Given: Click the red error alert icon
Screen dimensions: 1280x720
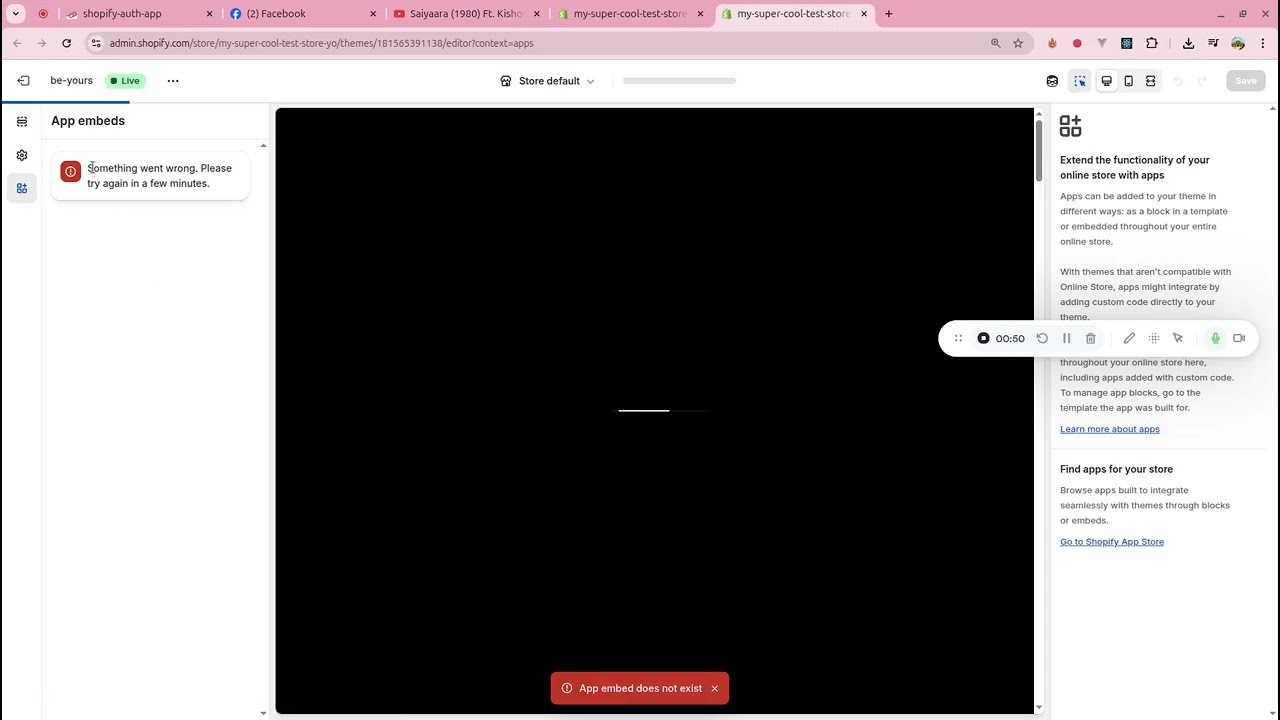Looking at the screenshot, I should click(x=70, y=172).
